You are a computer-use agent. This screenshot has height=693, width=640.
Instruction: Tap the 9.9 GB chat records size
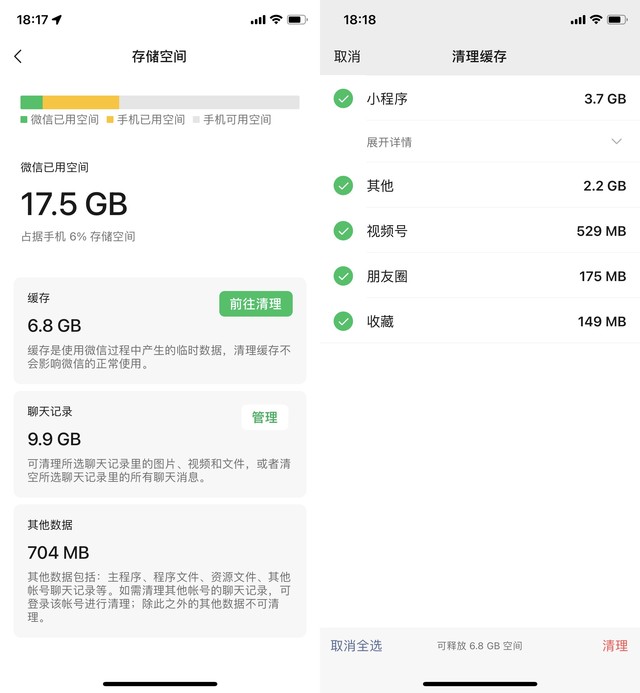pyautogui.click(x=54, y=439)
